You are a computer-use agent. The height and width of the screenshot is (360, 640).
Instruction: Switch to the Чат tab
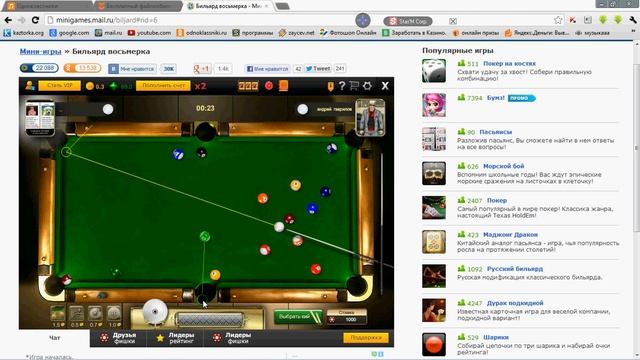coord(55,338)
